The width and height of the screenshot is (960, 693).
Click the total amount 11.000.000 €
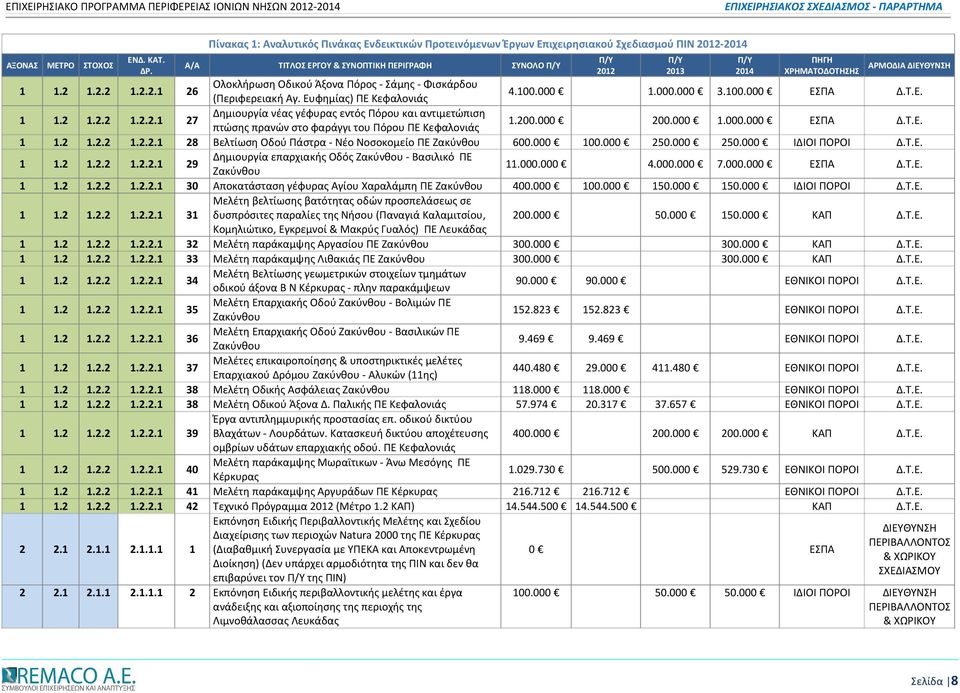536,164
